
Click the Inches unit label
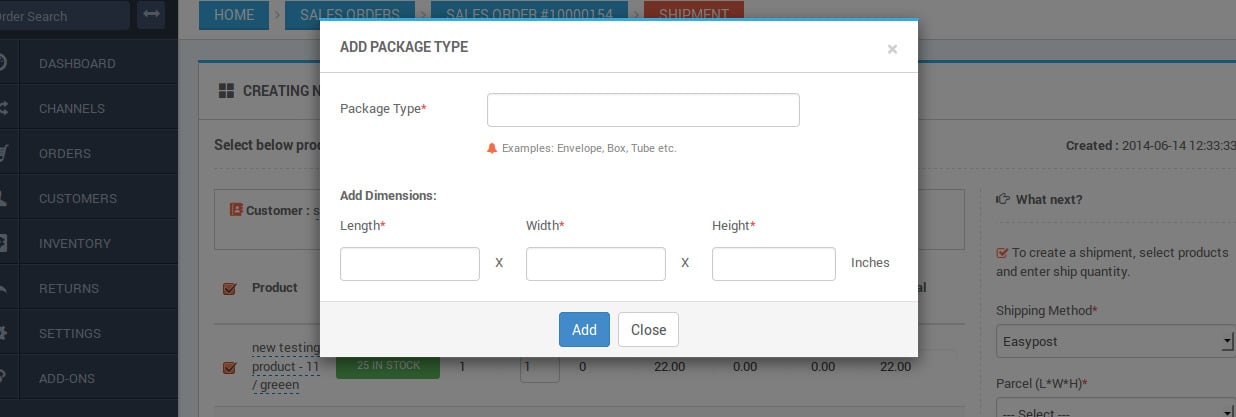click(x=870, y=263)
